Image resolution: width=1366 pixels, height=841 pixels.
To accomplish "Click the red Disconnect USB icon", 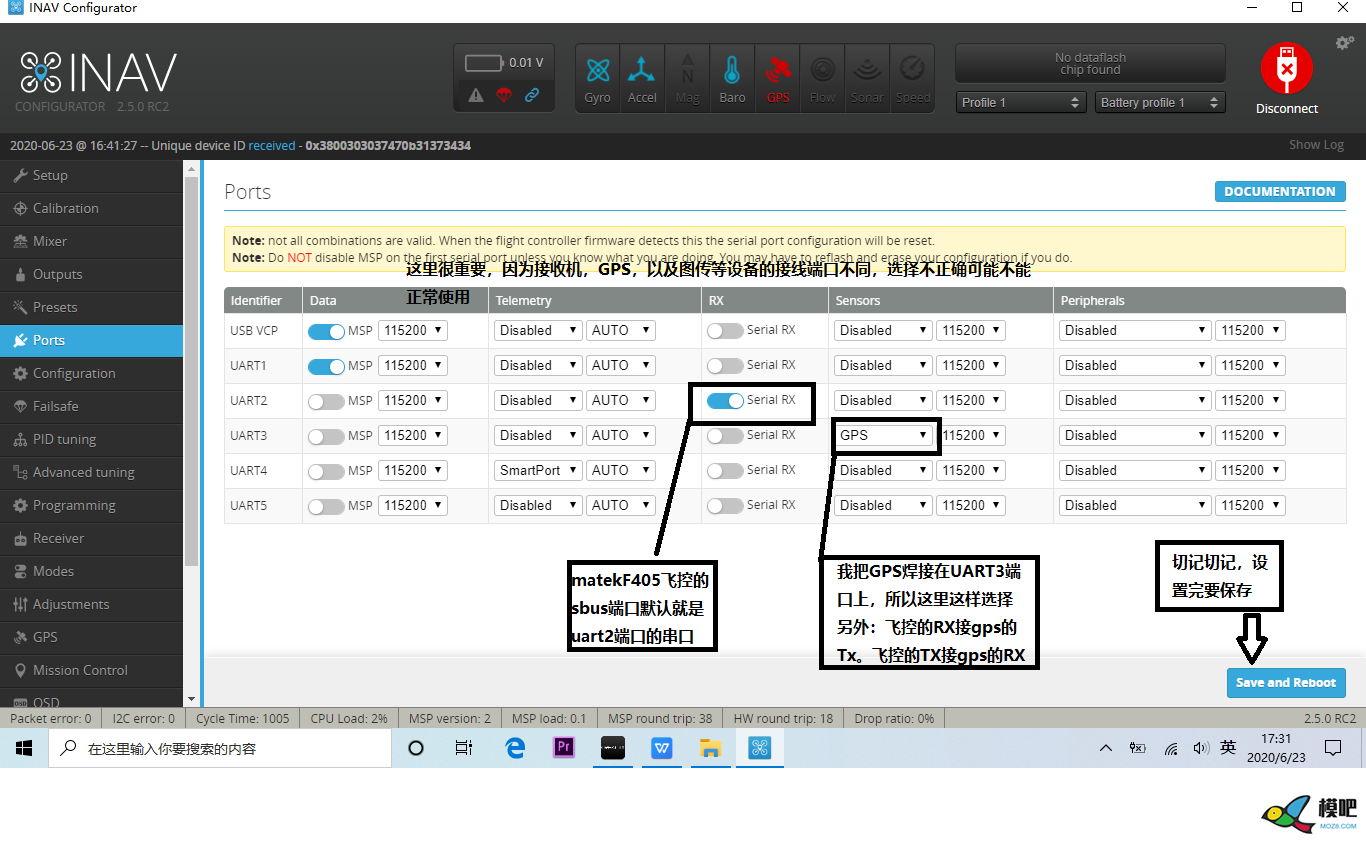I will (1287, 68).
